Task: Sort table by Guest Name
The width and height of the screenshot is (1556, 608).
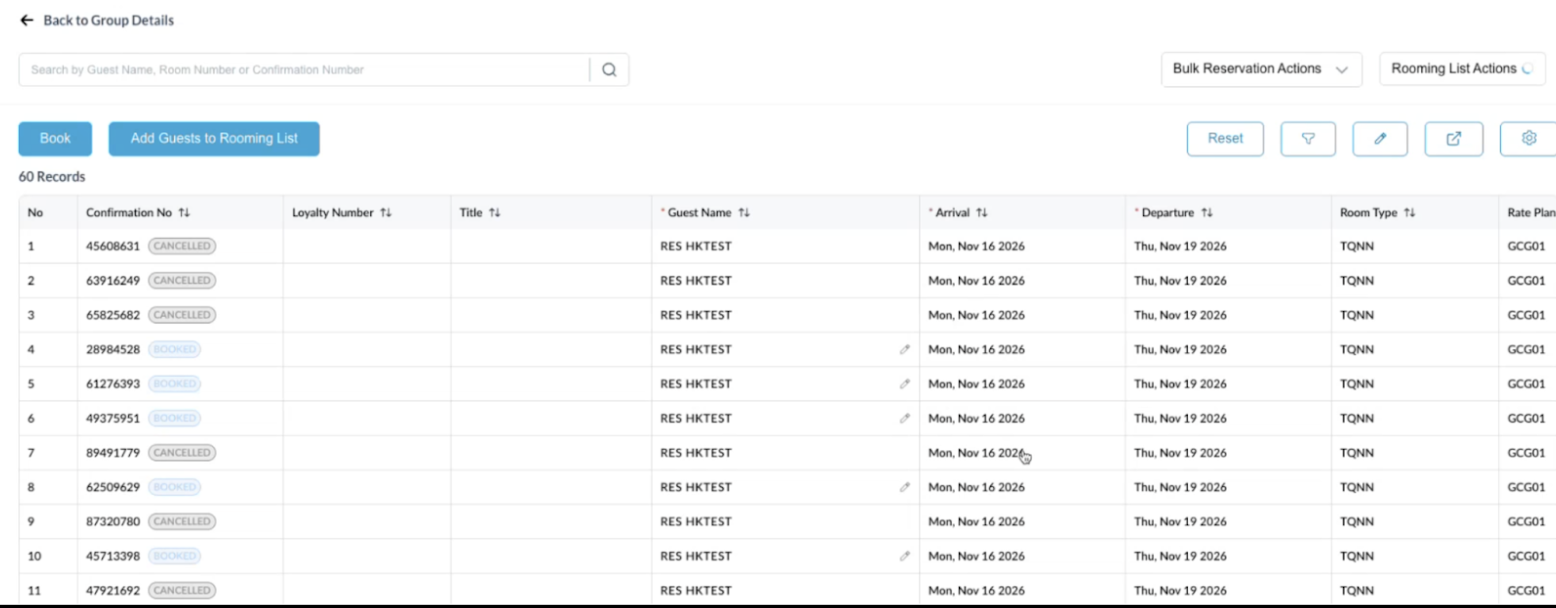Action: pyautogui.click(x=744, y=213)
